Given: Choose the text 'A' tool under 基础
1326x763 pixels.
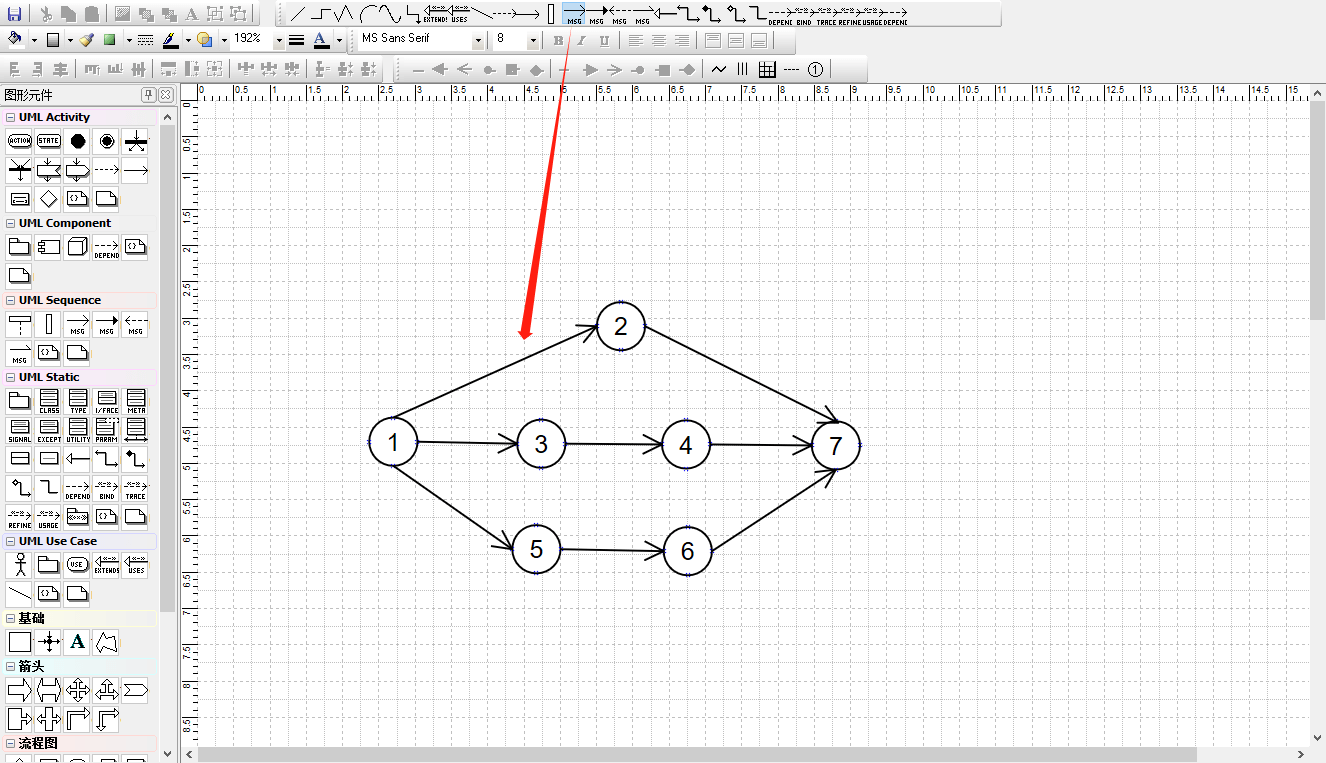Looking at the screenshot, I should [77, 642].
